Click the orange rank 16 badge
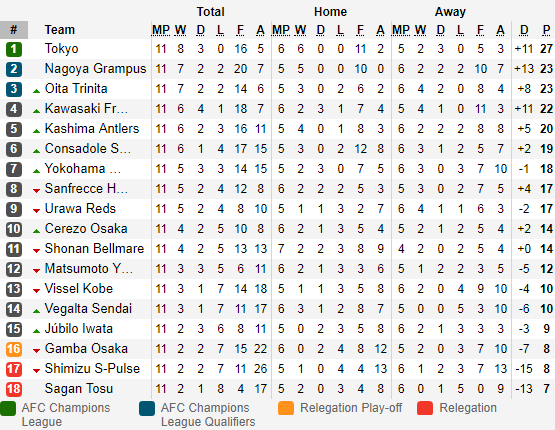Viewport: 555px width, 430px height. coord(14,349)
